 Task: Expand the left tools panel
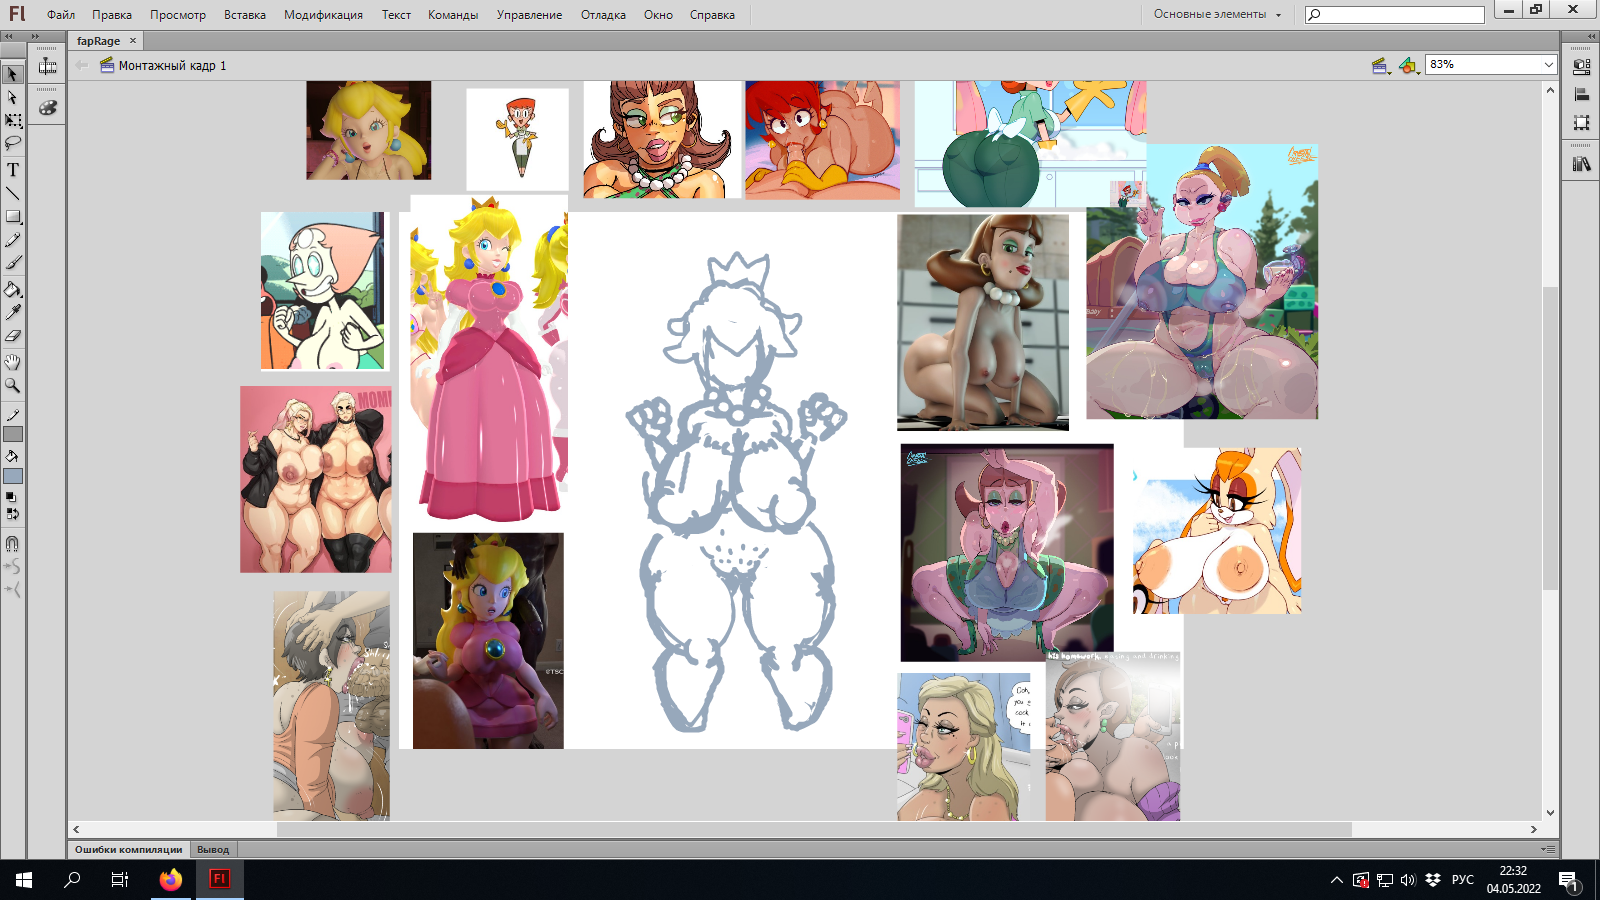pyautogui.click(x=8, y=36)
